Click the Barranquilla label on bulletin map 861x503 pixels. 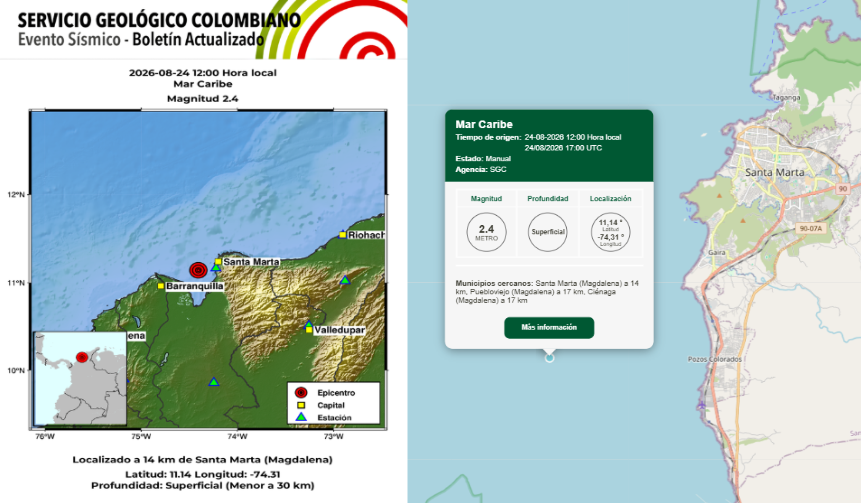pos(194,286)
